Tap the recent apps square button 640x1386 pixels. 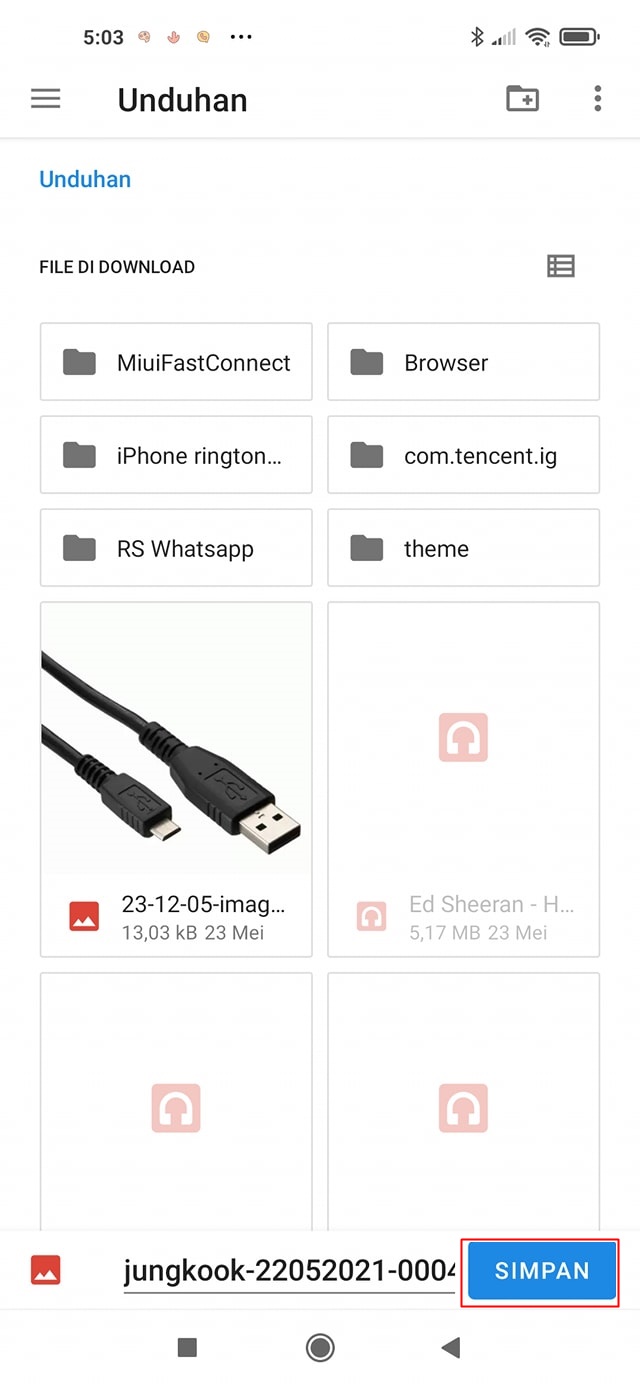[187, 1348]
